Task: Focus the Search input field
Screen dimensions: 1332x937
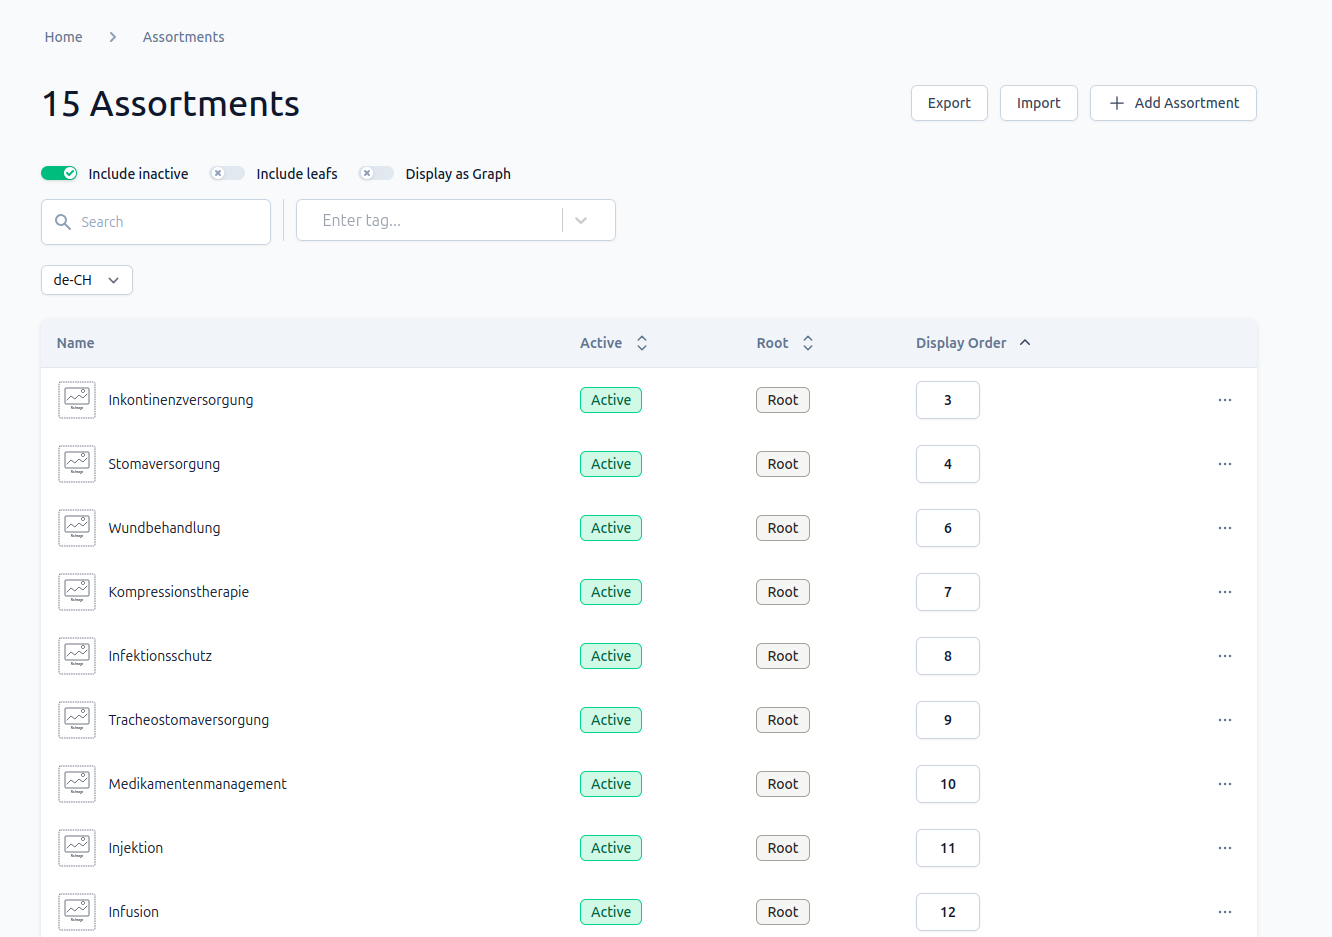Action: pyautogui.click(x=156, y=222)
